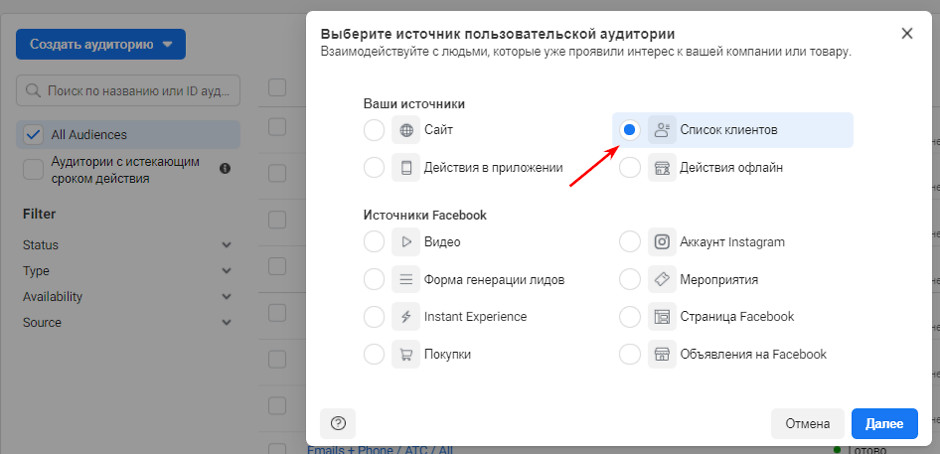Select the Форма генерации лидов radio button
The image size is (940, 454).
374,279
